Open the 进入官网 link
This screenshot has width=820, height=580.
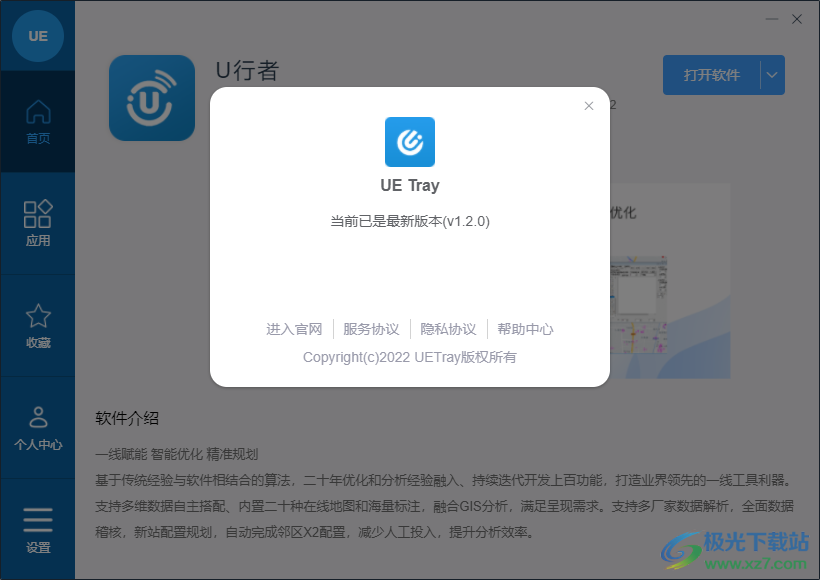(x=295, y=329)
